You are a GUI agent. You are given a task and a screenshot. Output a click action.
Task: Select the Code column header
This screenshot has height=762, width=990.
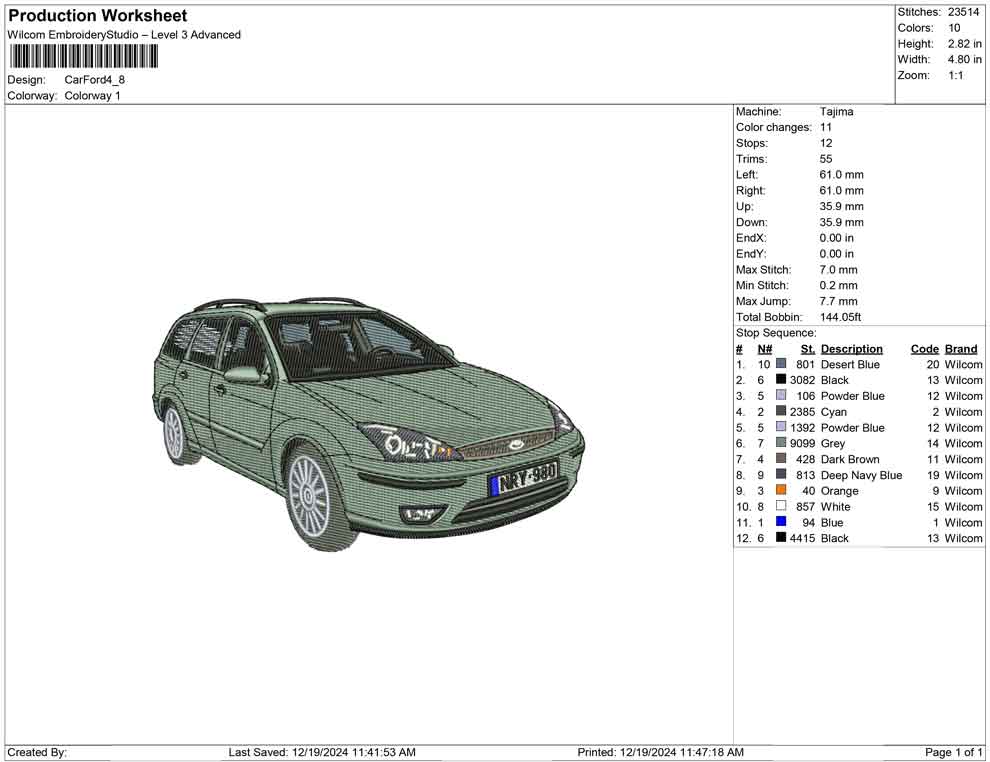tap(924, 349)
